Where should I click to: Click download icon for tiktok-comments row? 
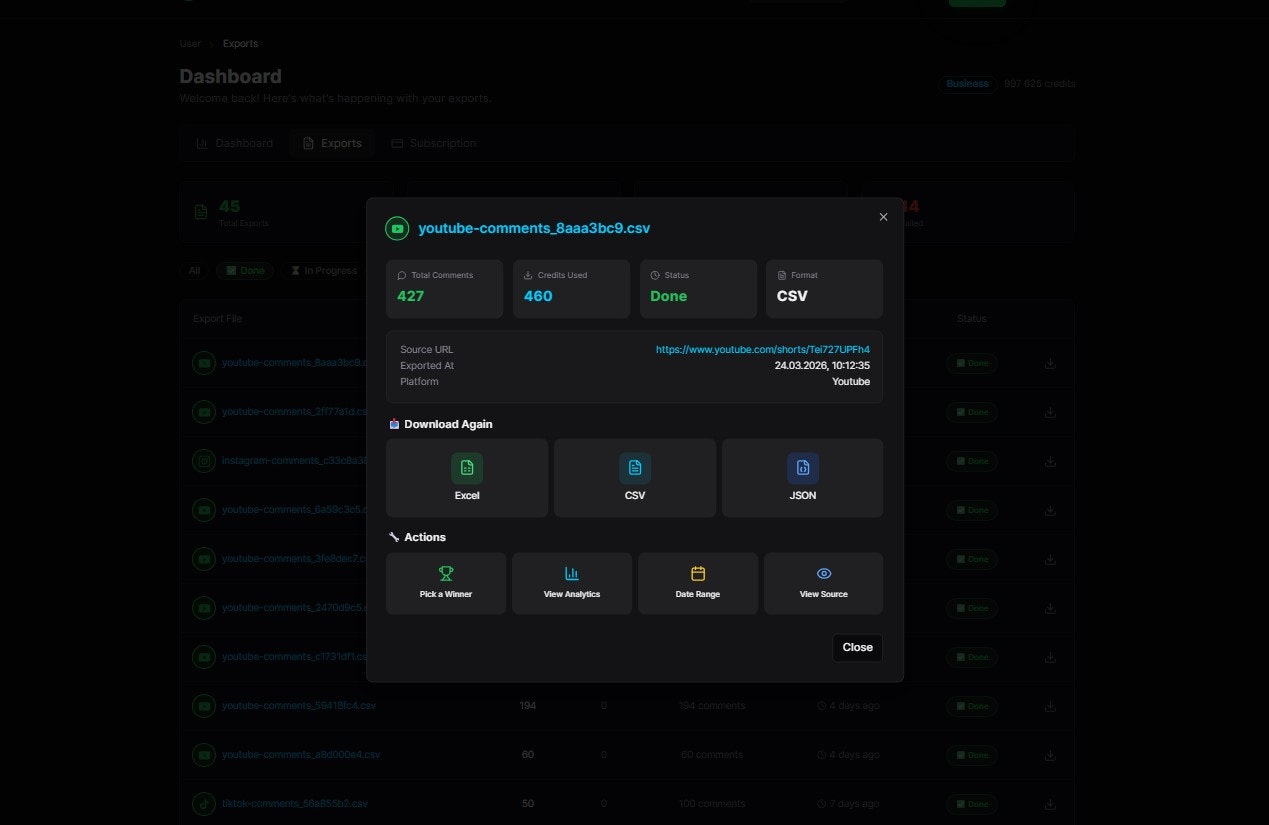click(1050, 804)
